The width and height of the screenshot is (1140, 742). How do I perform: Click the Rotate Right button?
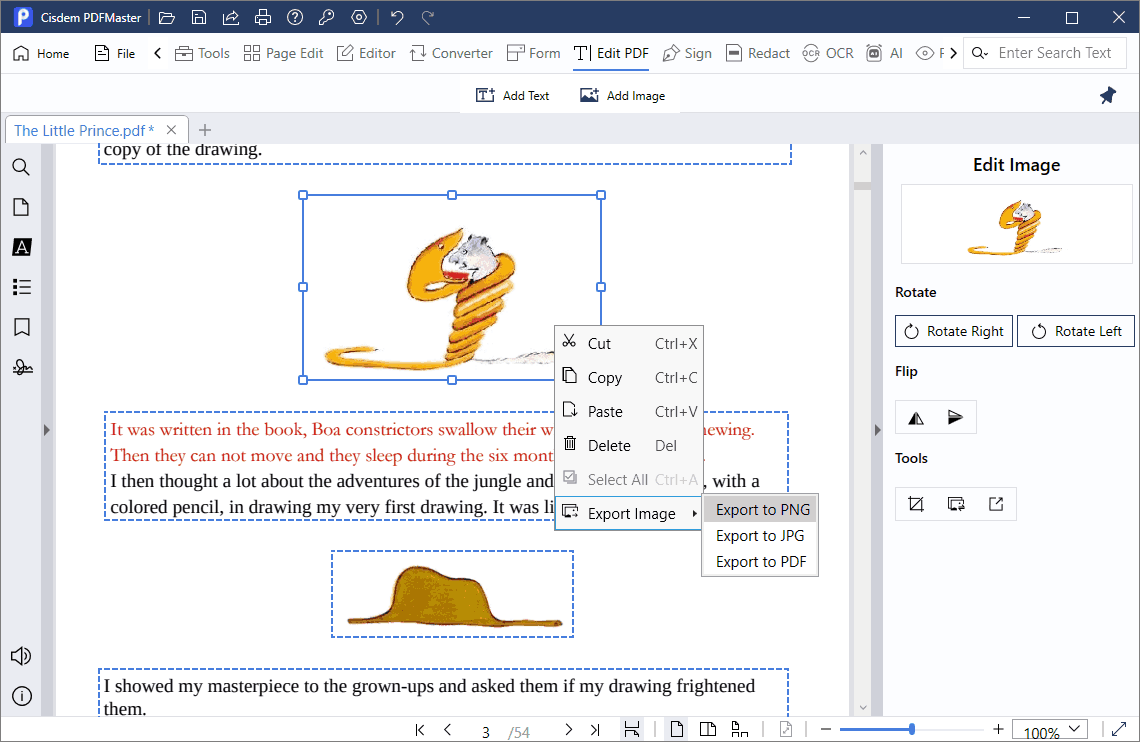954,331
